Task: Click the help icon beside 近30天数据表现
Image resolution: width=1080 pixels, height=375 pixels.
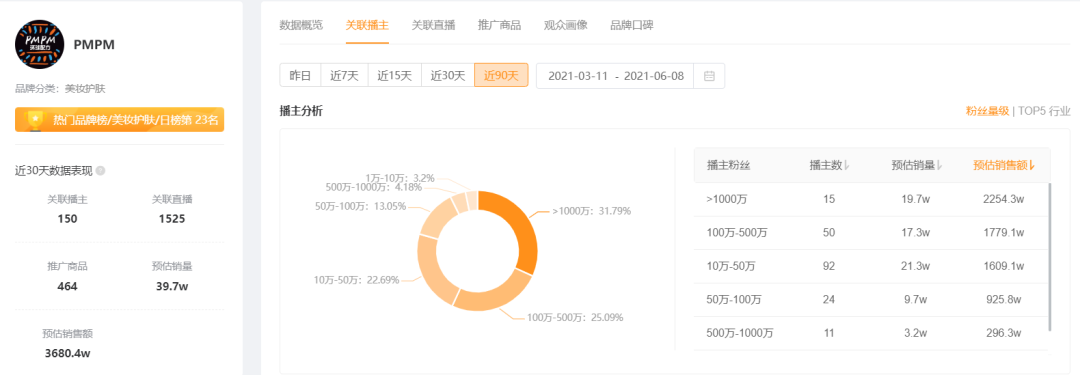Action: coord(101,171)
